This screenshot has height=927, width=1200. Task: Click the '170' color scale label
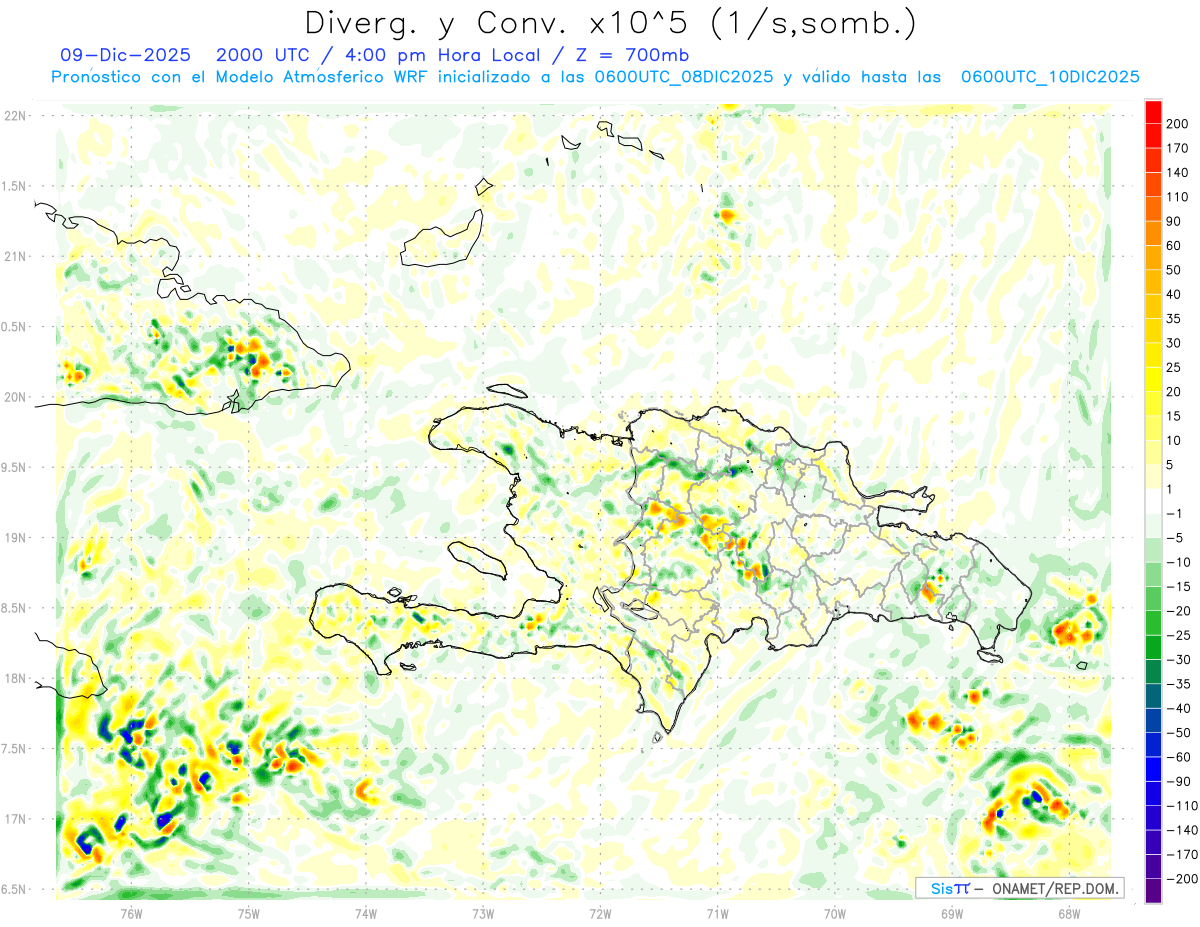(1178, 148)
